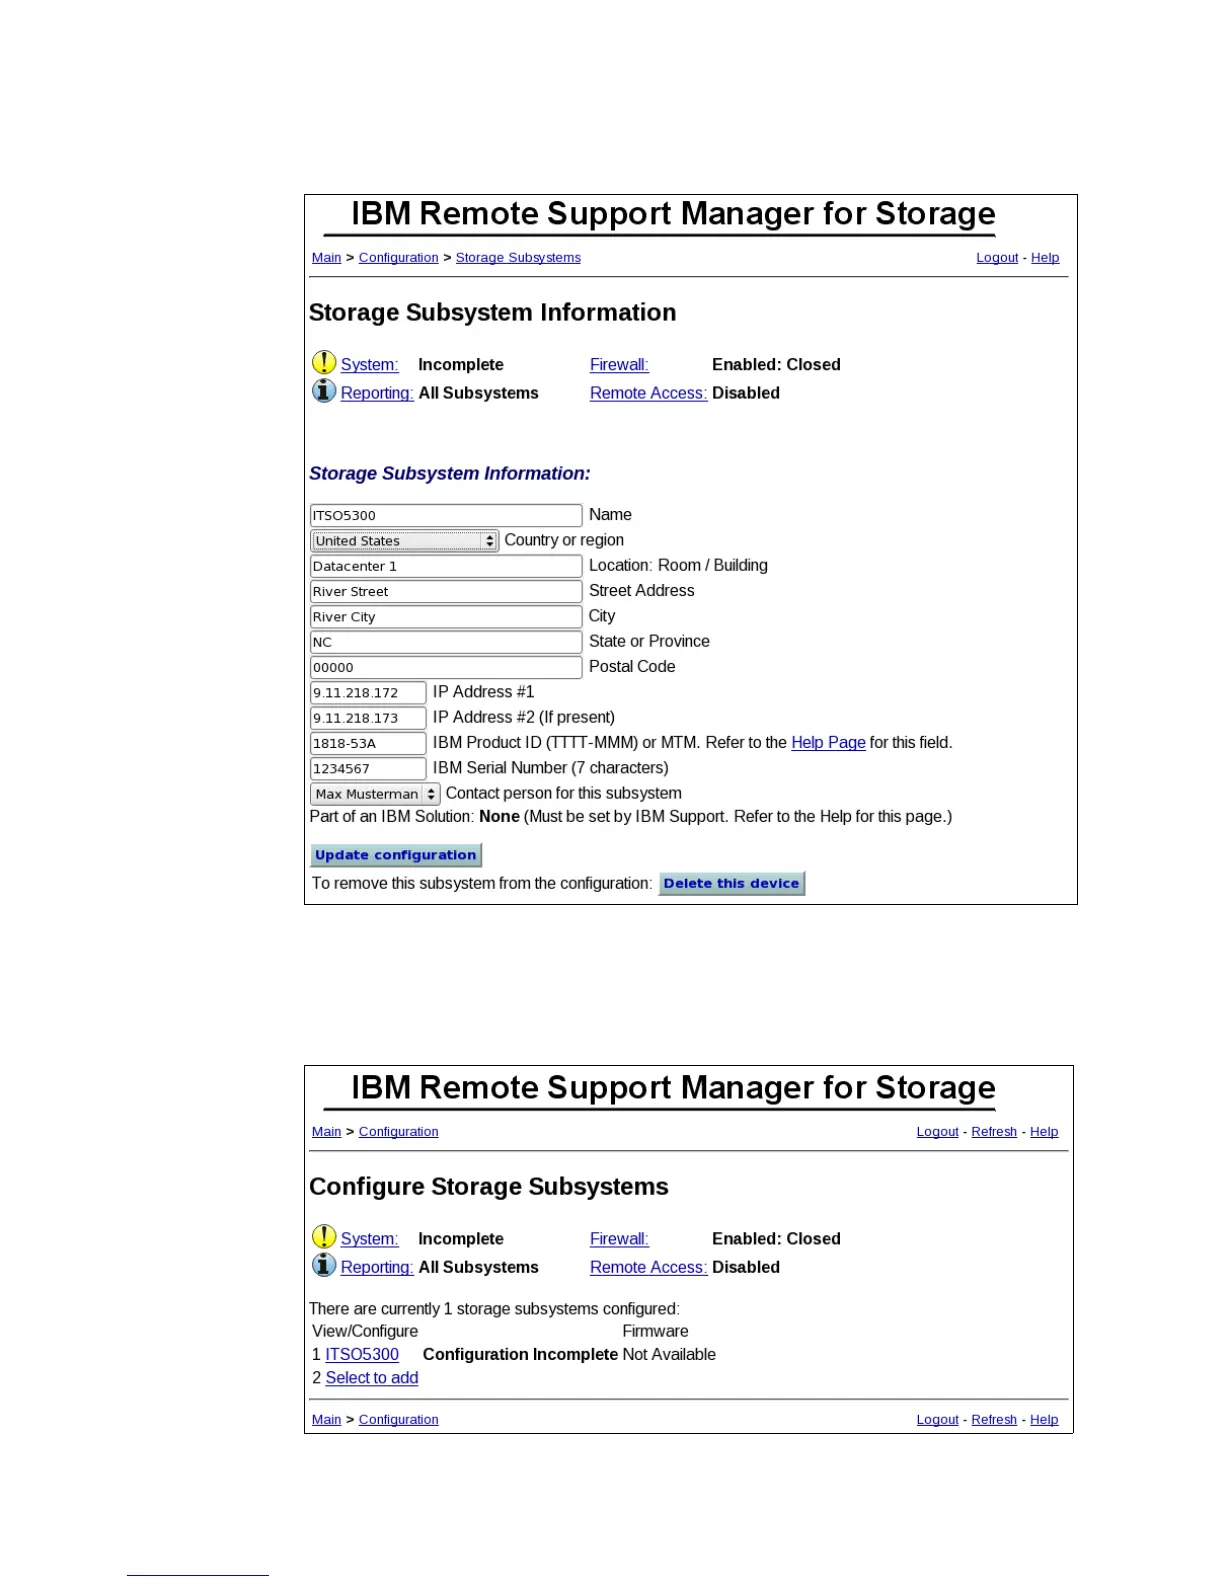Screen dimensions: 1224x1584
Task: Open the ITSO5300 subsystem link
Action: click(x=362, y=1355)
